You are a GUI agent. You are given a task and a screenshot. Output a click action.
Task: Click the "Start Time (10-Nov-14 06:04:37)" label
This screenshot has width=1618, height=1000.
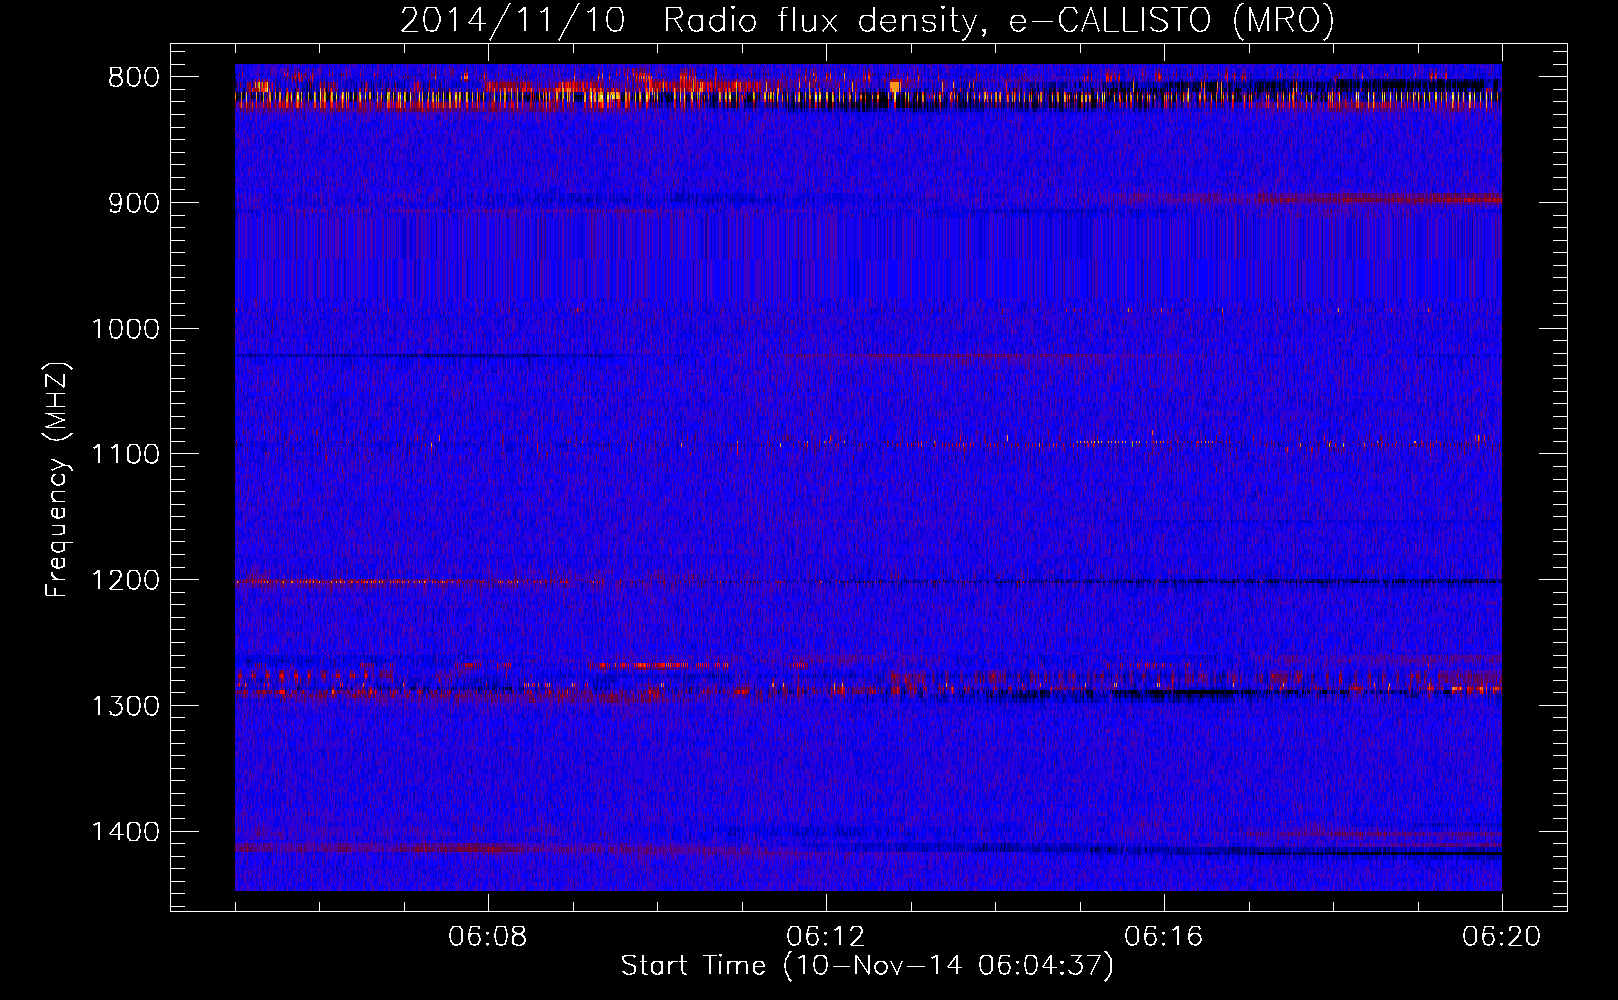[x=867, y=966]
